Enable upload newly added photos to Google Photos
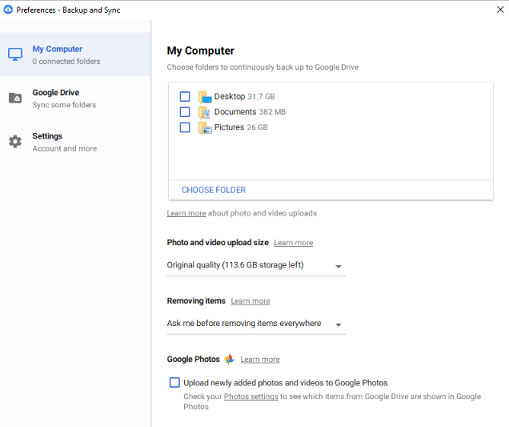Image resolution: width=509 pixels, height=427 pixels. tap(174, 382)
